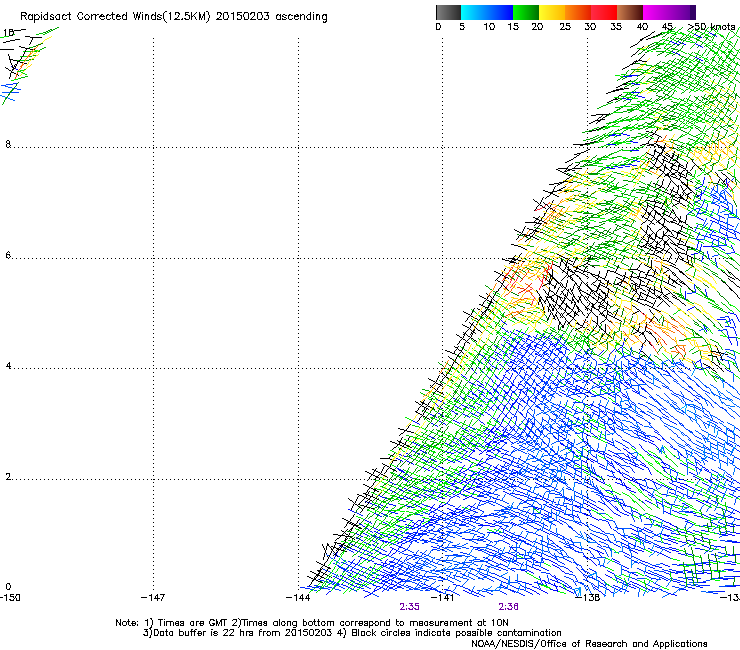The height and width of the screenshot is (650, 740).
Task: Click the '-150' longitude axis label
Action: point(10,598)
